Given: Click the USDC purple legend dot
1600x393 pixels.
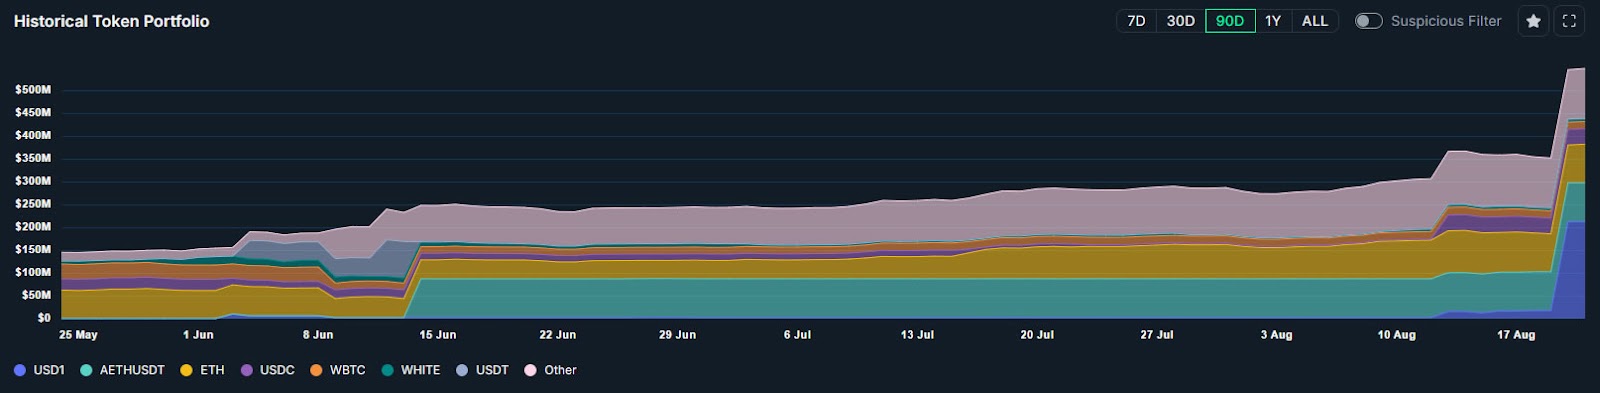Looking at the screenshot, I should pyautogui.click(x=246, y=370).
